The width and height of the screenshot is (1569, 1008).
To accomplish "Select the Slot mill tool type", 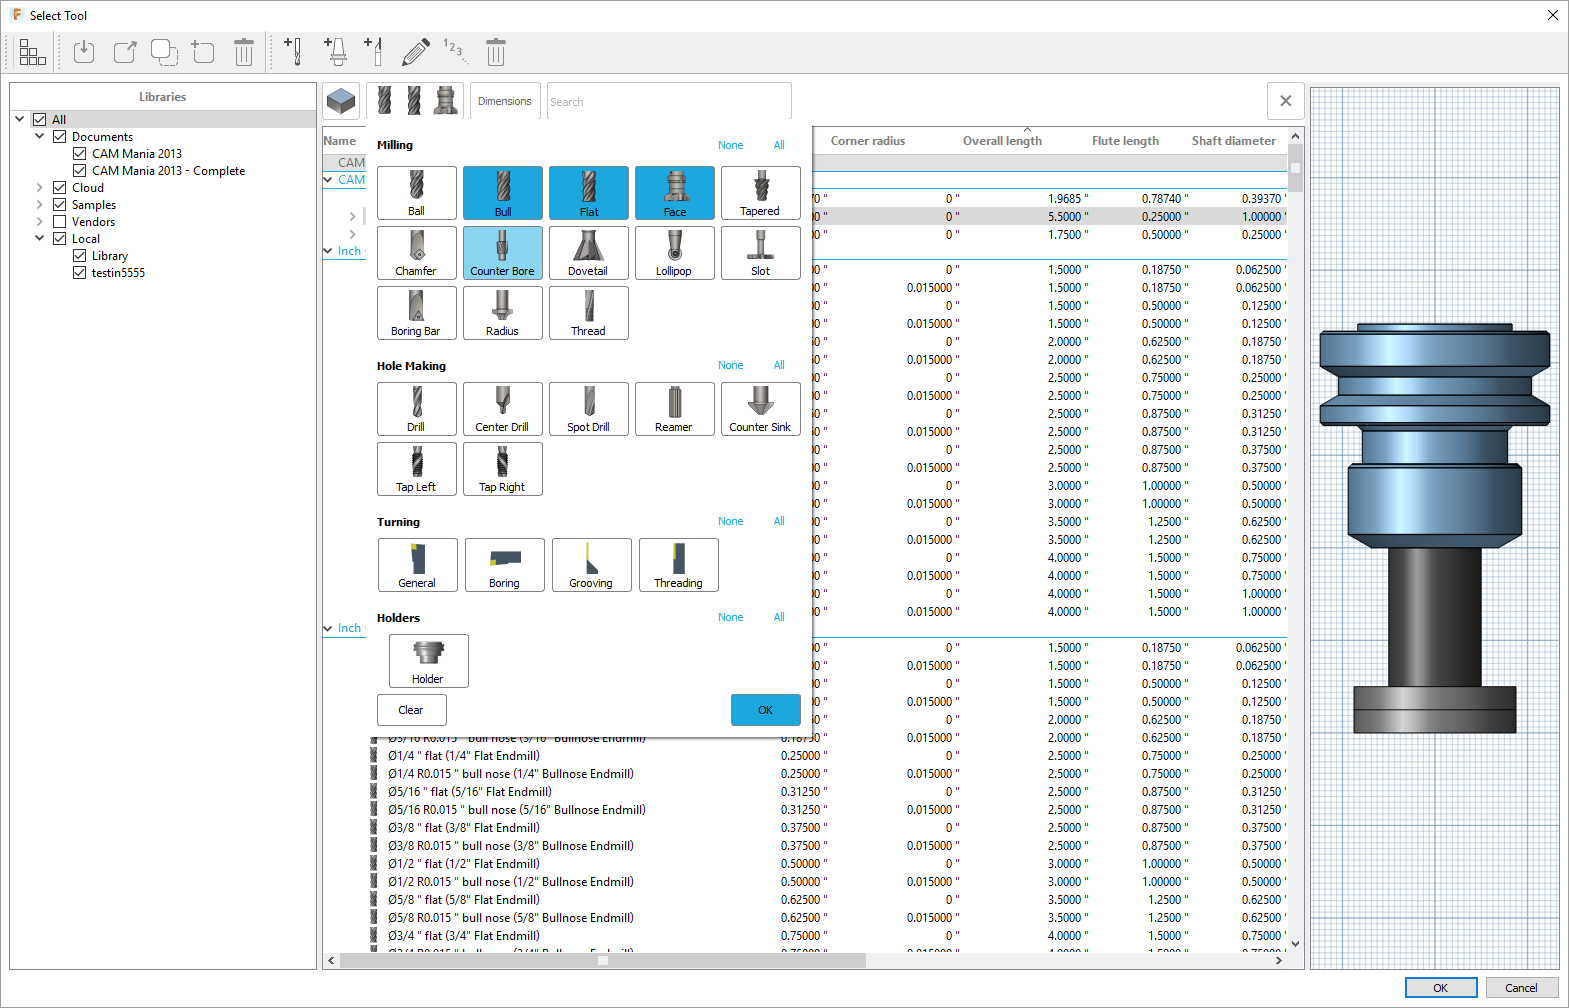I will [761, 253].
